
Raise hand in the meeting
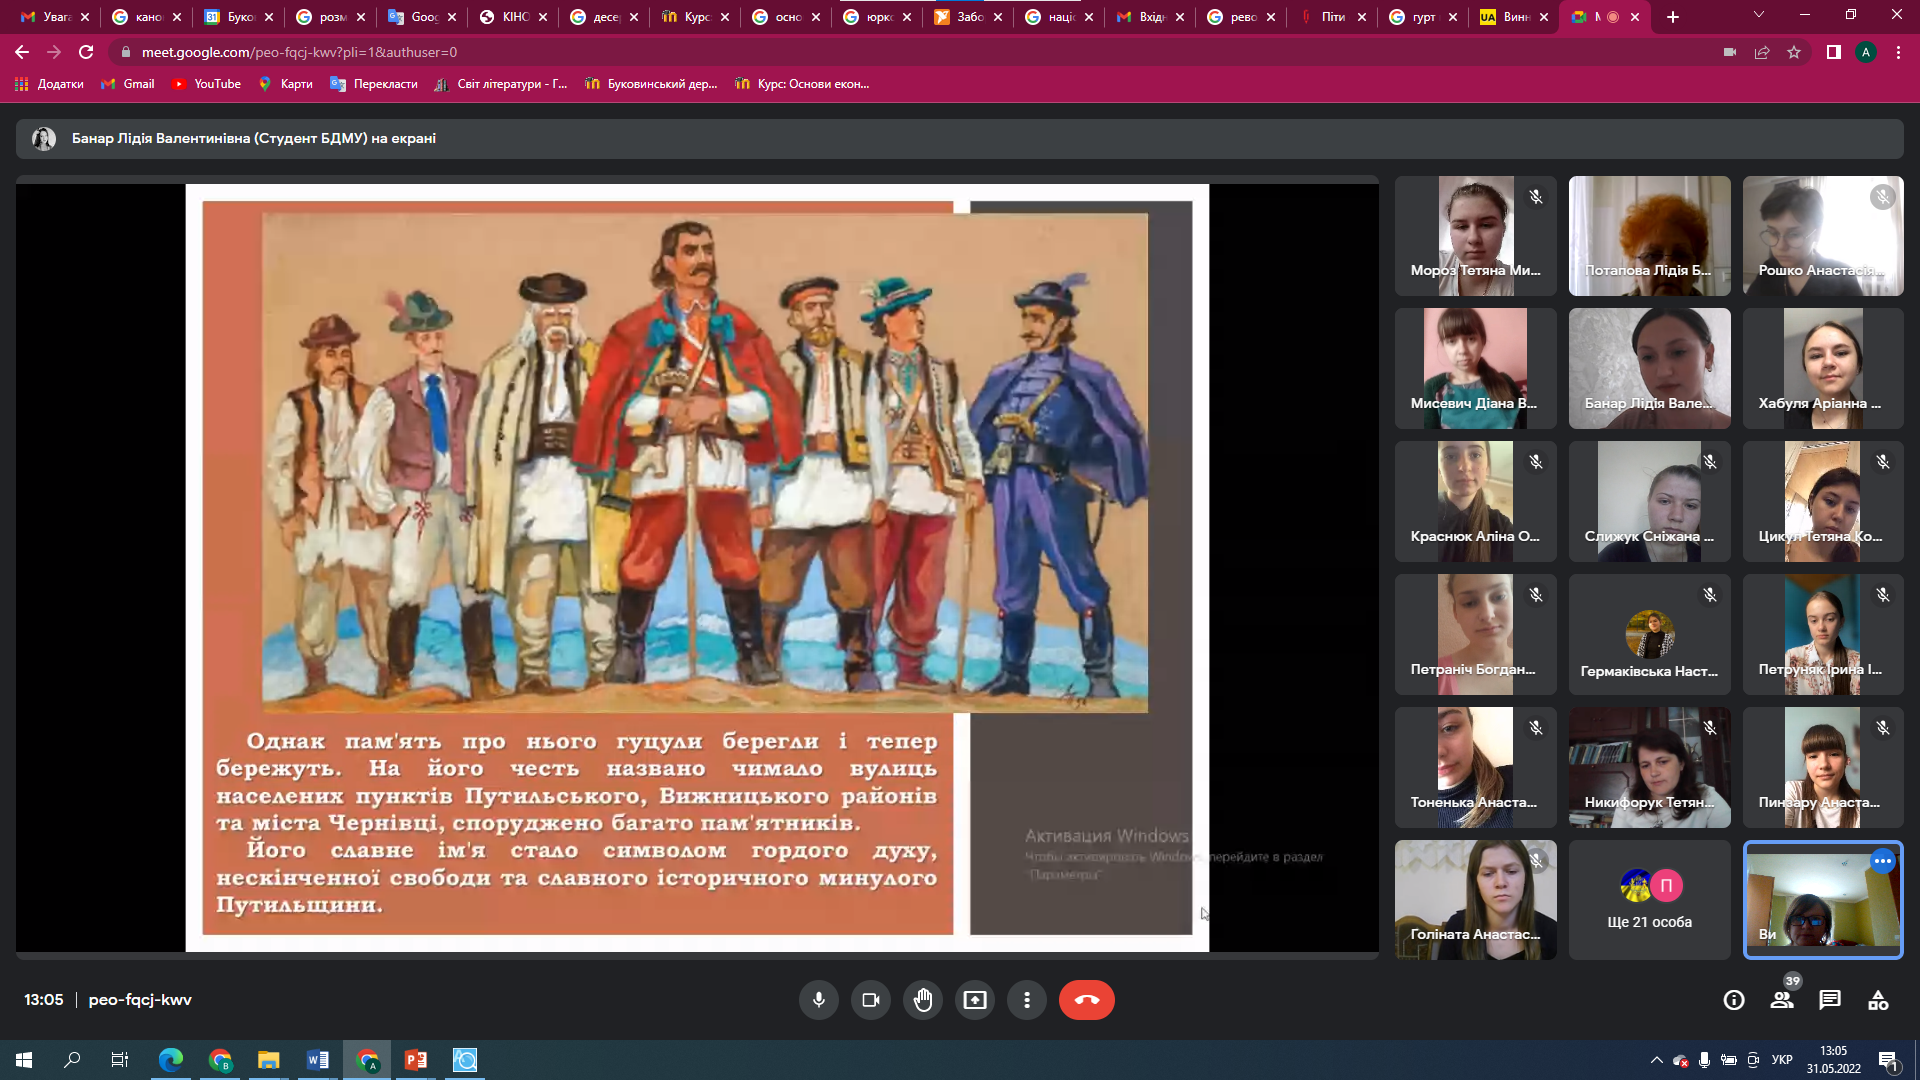[x=922, y=1000]
